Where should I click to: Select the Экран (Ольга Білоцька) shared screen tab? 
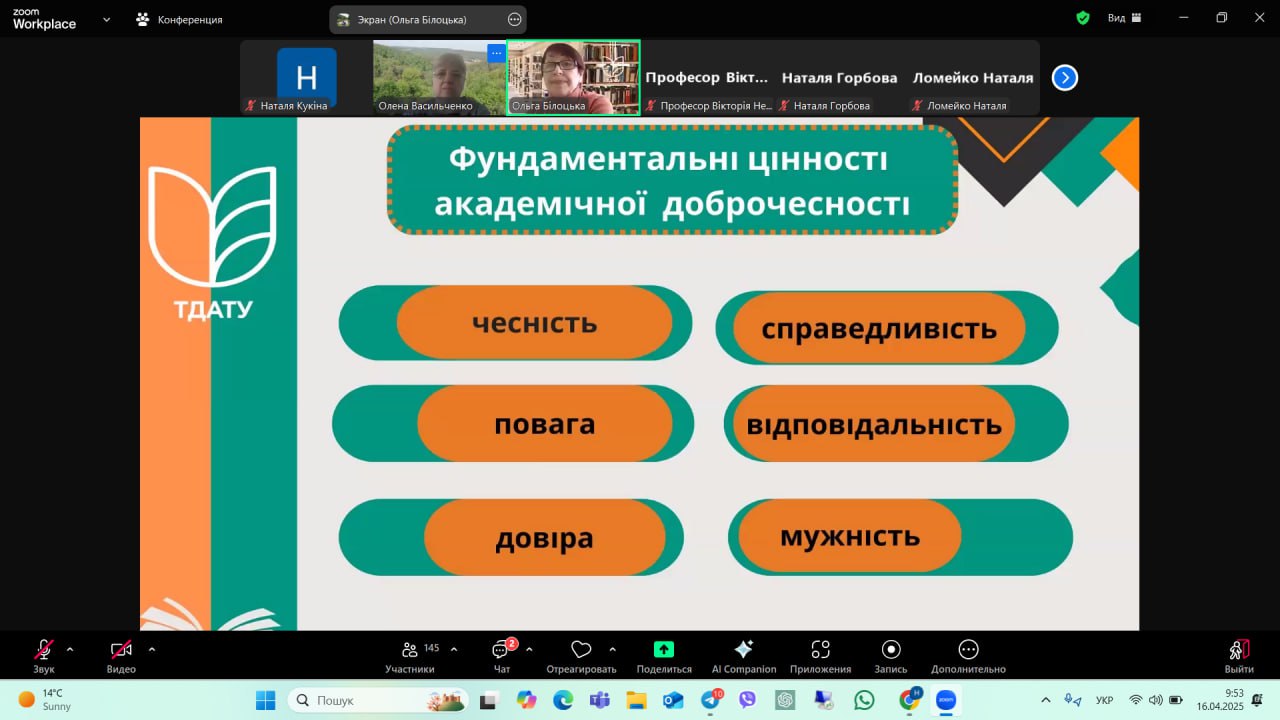[x=428, y=19]
